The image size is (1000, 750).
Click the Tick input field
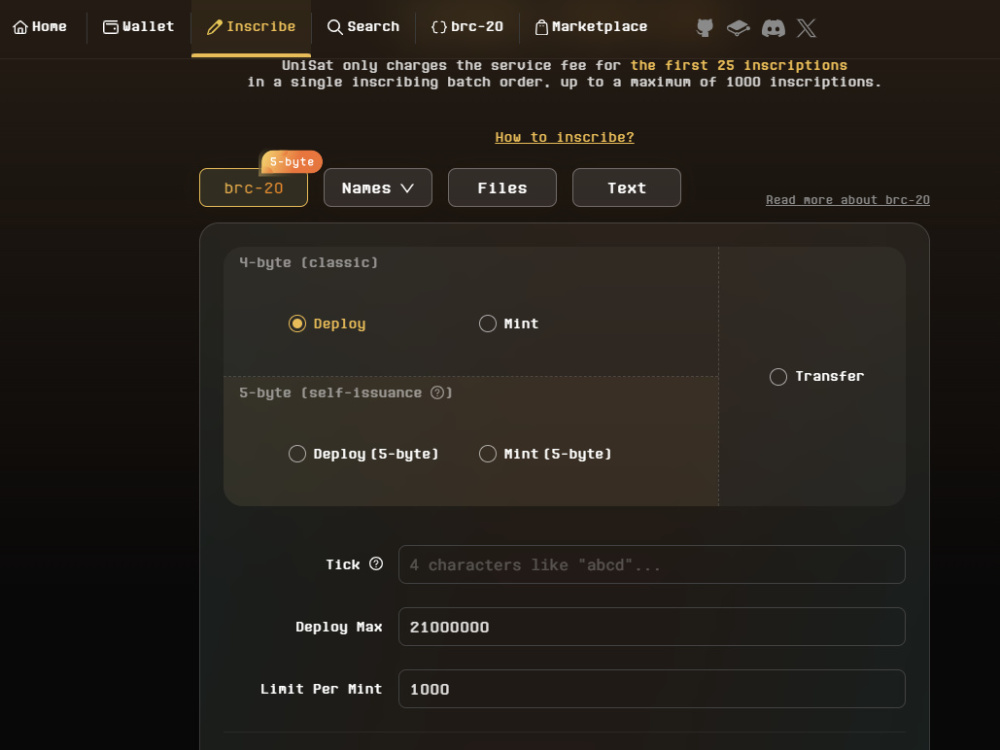pyautogui.click(x=652, y=564)
